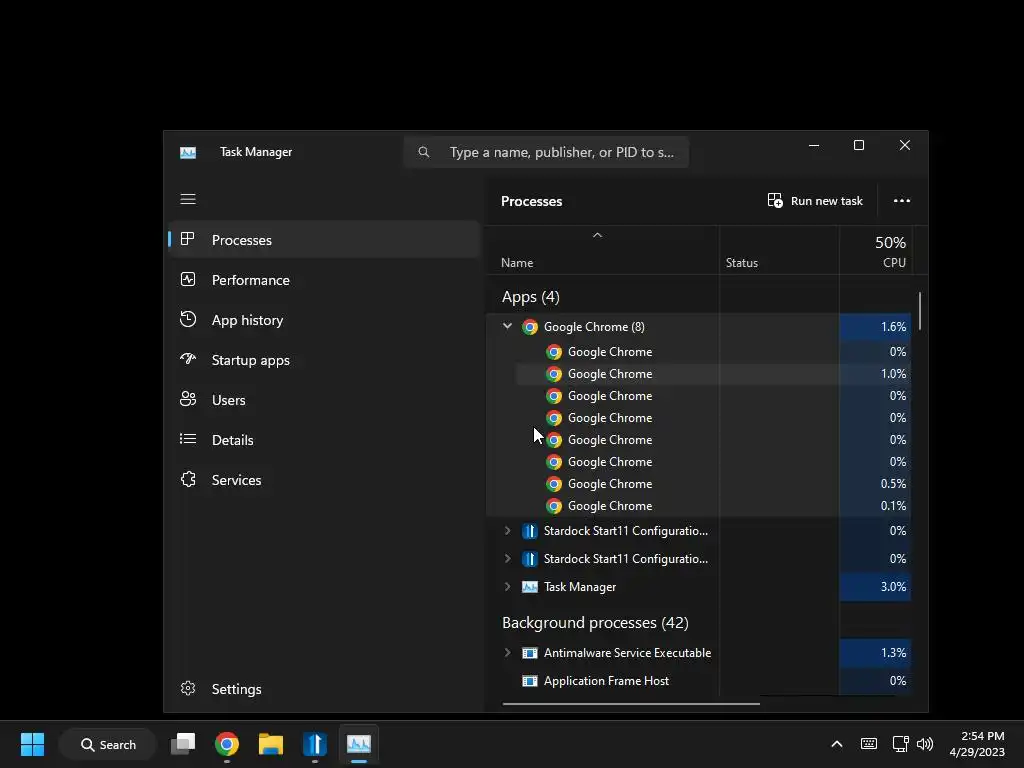Click the Details list icon
Image resolution: width=1024 pixels, height=768 pixels.
pos(188,439)
